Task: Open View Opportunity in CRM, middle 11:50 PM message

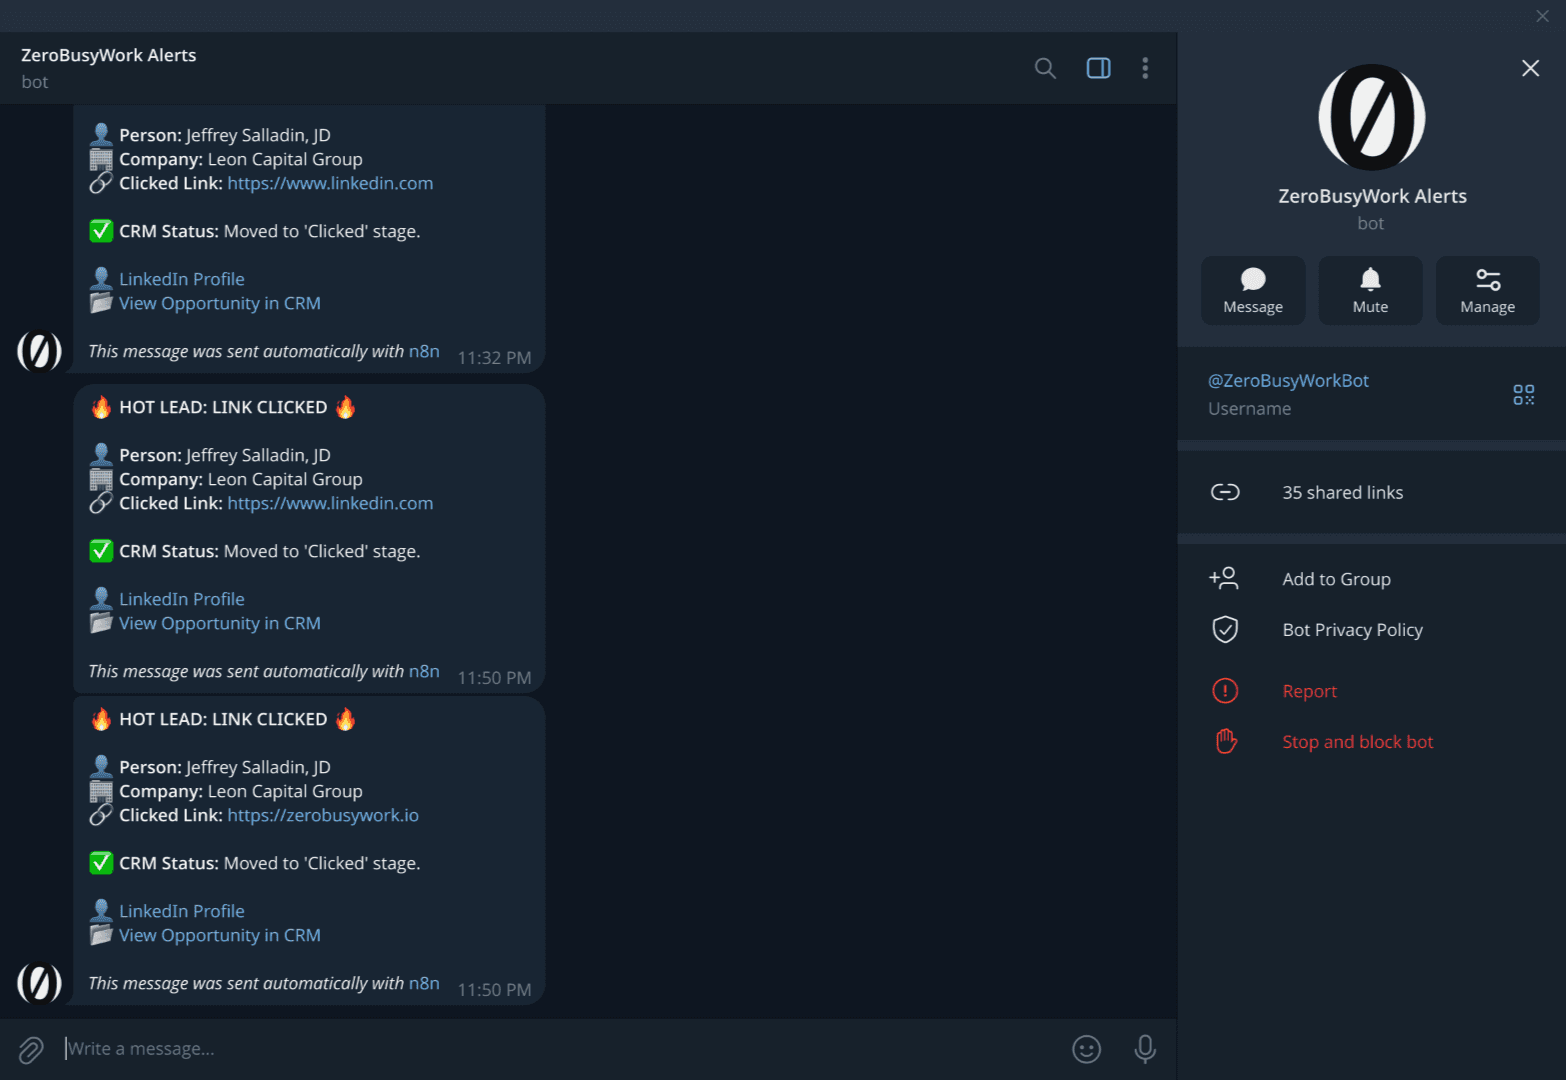Action: (220, 623)
